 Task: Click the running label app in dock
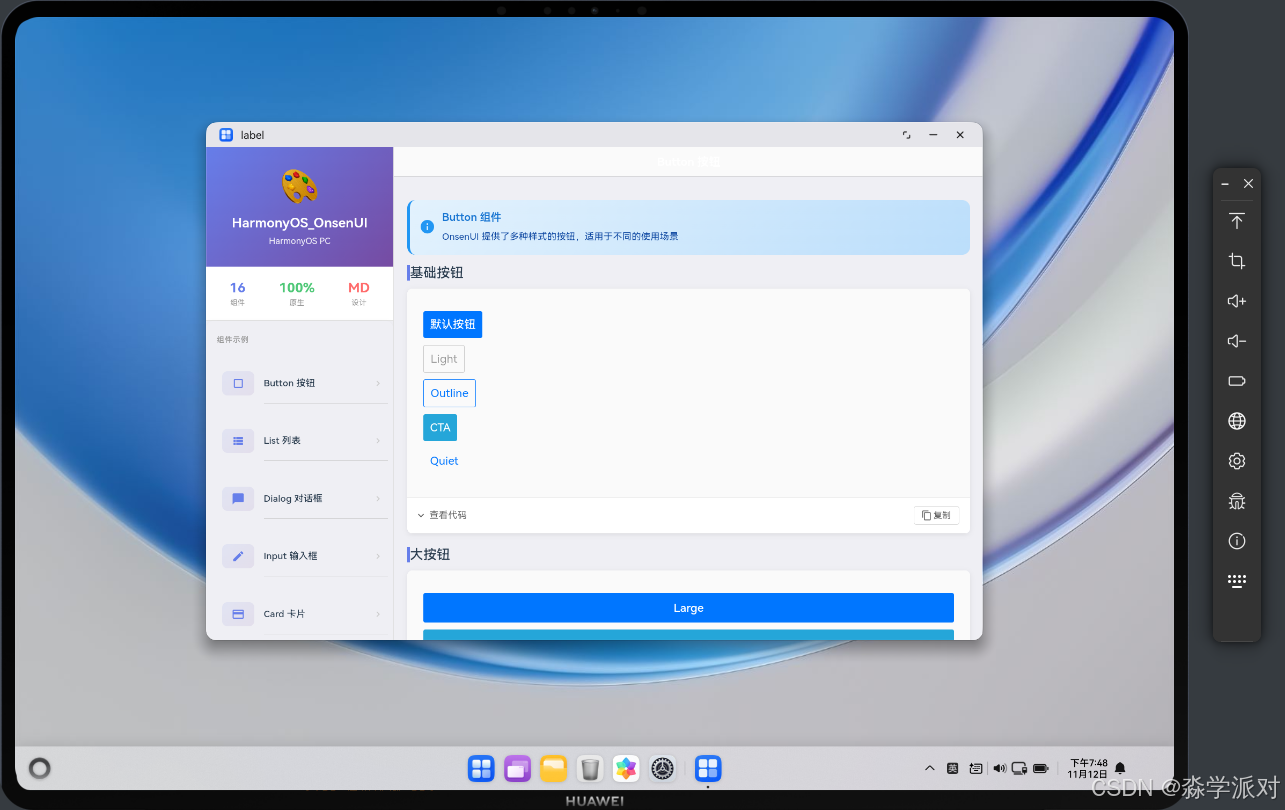click(x=708, y=768)
